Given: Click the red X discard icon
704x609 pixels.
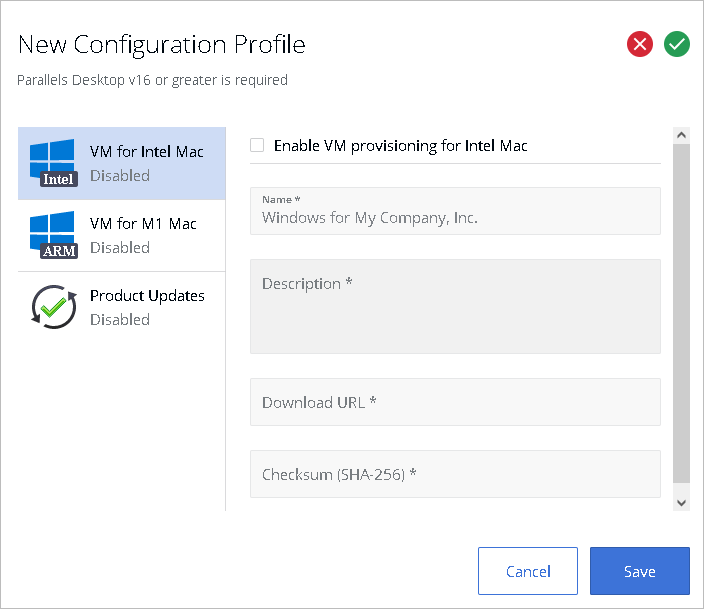Looking at the screenshot, I should coord(640,44).
